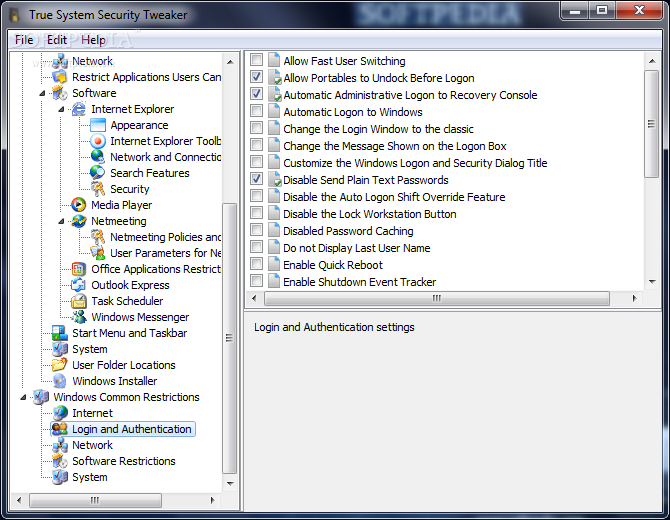The image size is (670, 520).
Task: Click the Outlook Express icon
Action: (x=79, y=285)
